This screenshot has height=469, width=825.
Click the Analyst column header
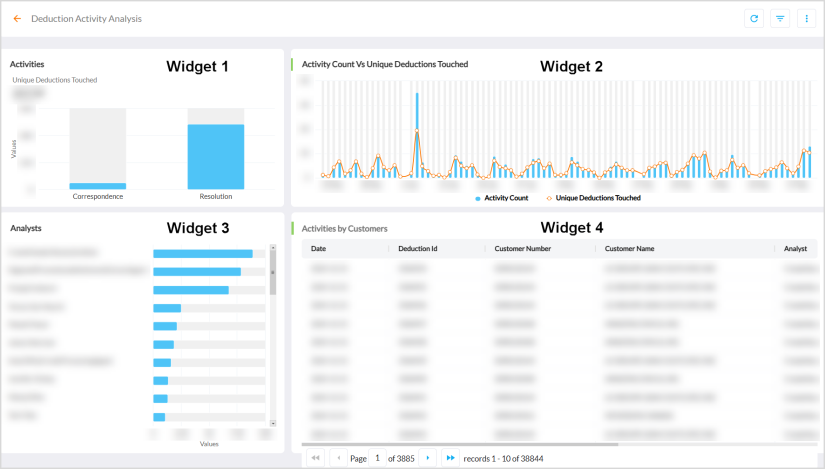point(796,248)
